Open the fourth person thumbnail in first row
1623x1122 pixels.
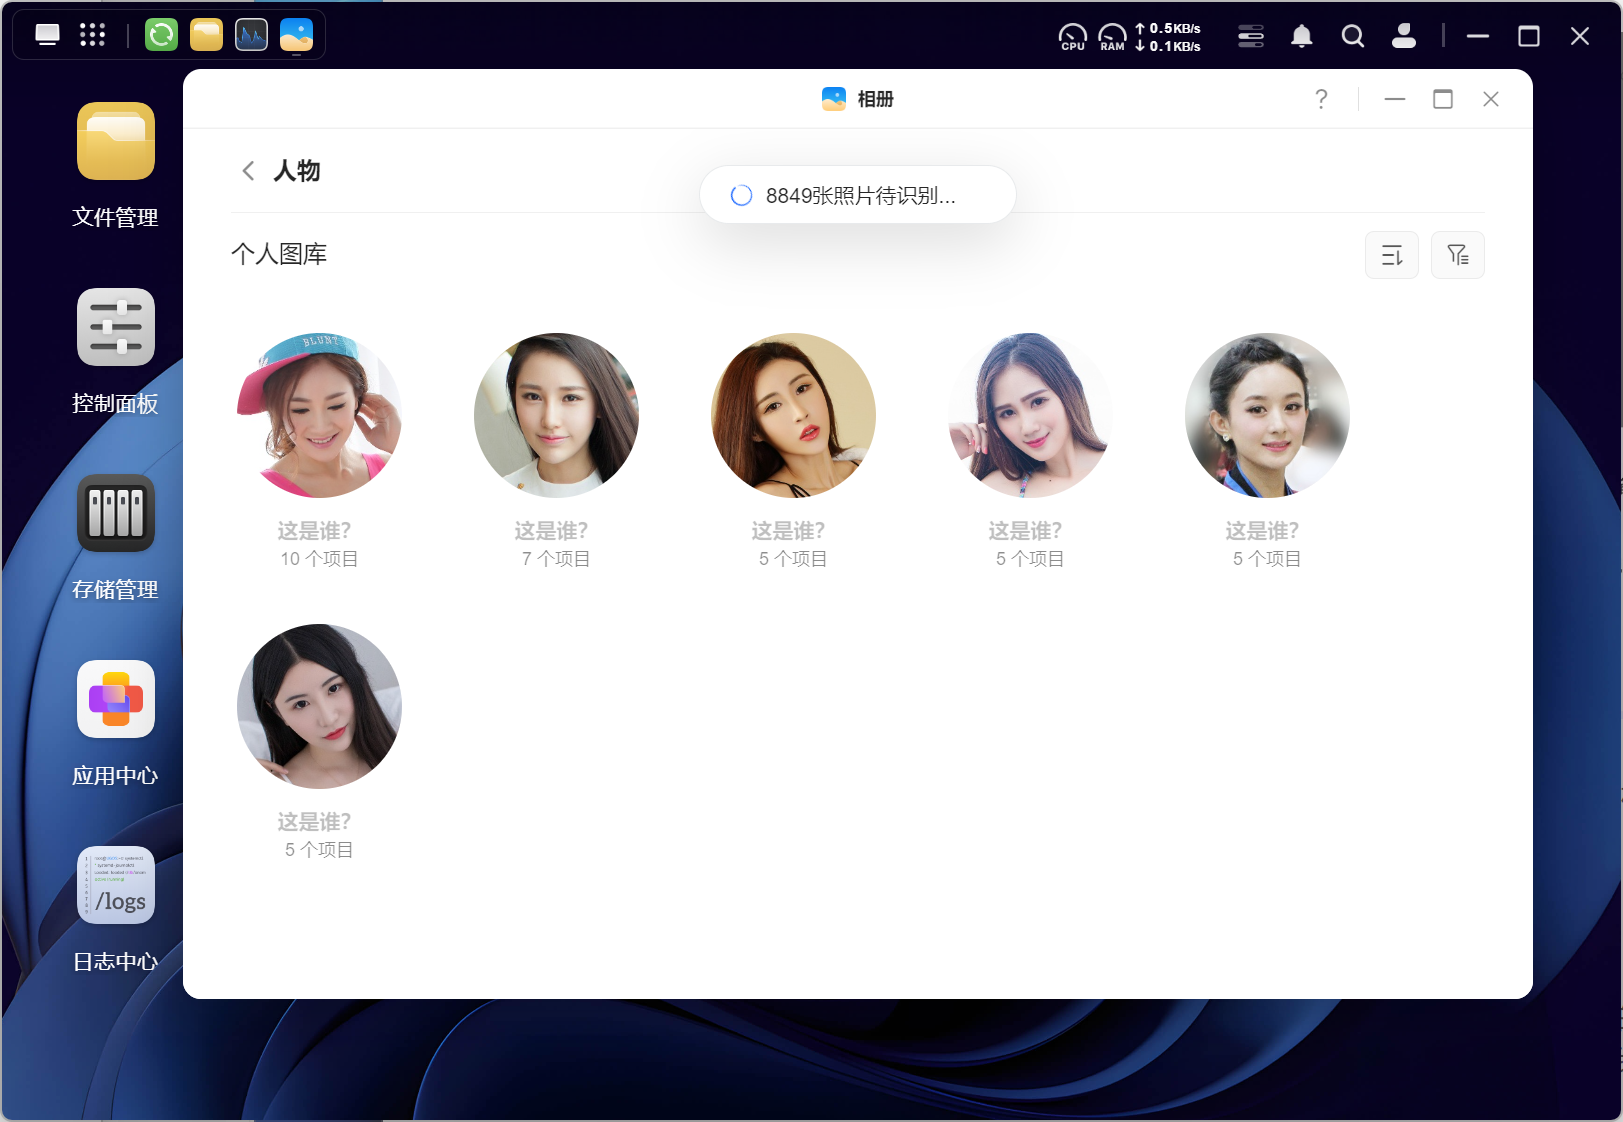(x=1030, y=415)
